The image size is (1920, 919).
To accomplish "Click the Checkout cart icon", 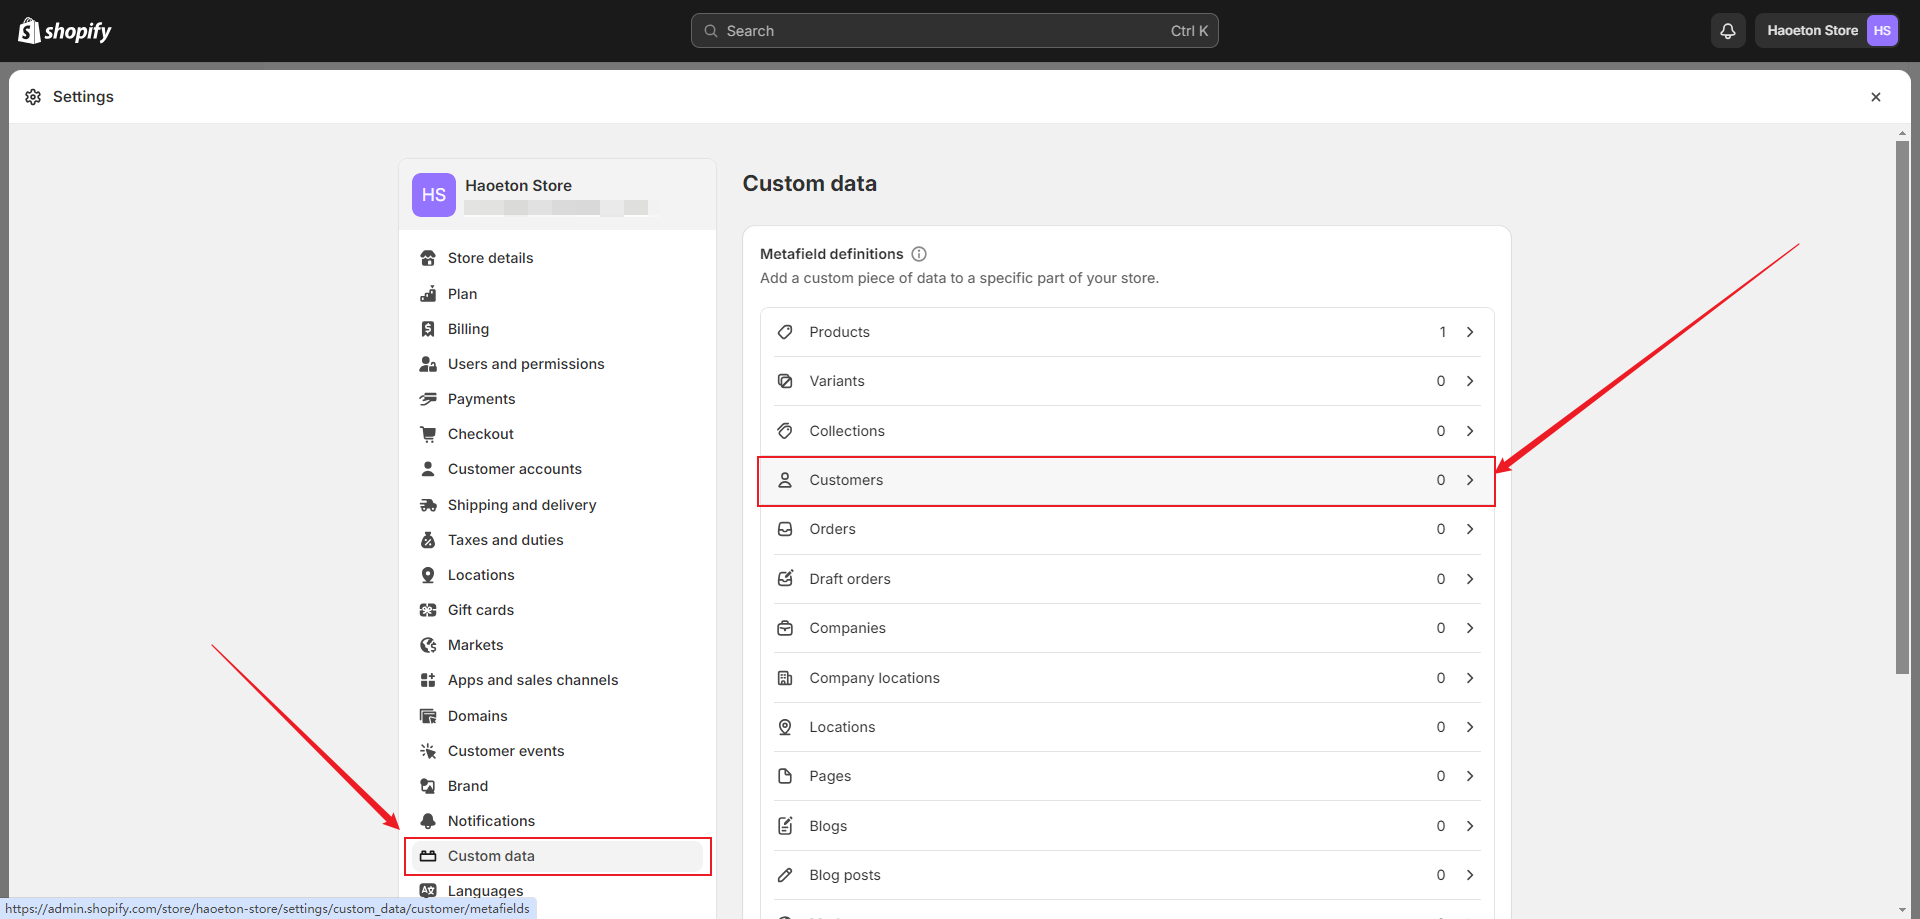I will 428,434.
